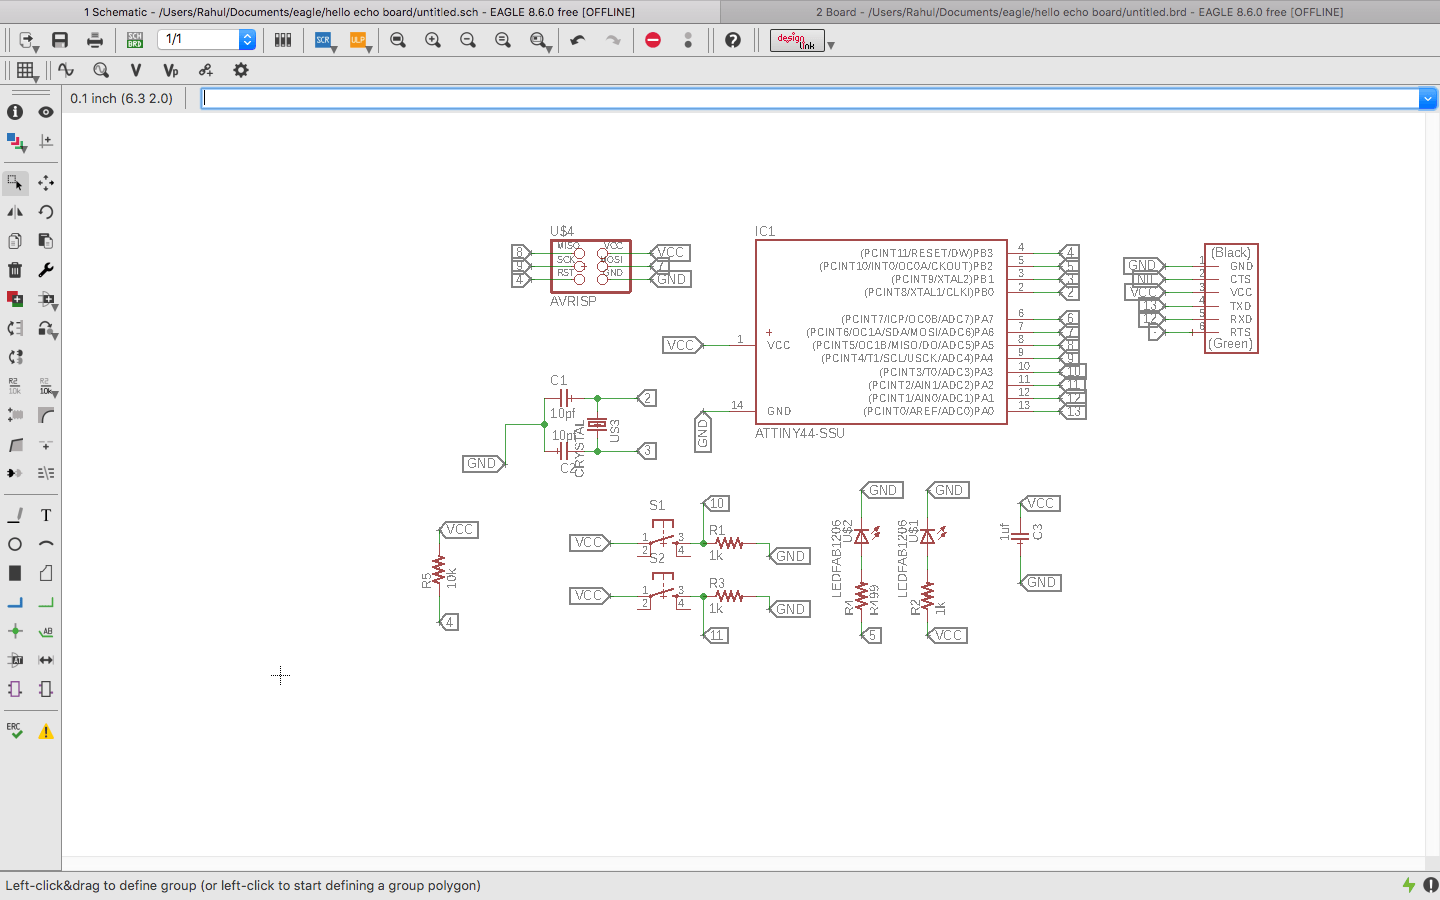Select the Miter tool
The height and width of the screenshot is (900, 1440).
click(x=46, y=415)
